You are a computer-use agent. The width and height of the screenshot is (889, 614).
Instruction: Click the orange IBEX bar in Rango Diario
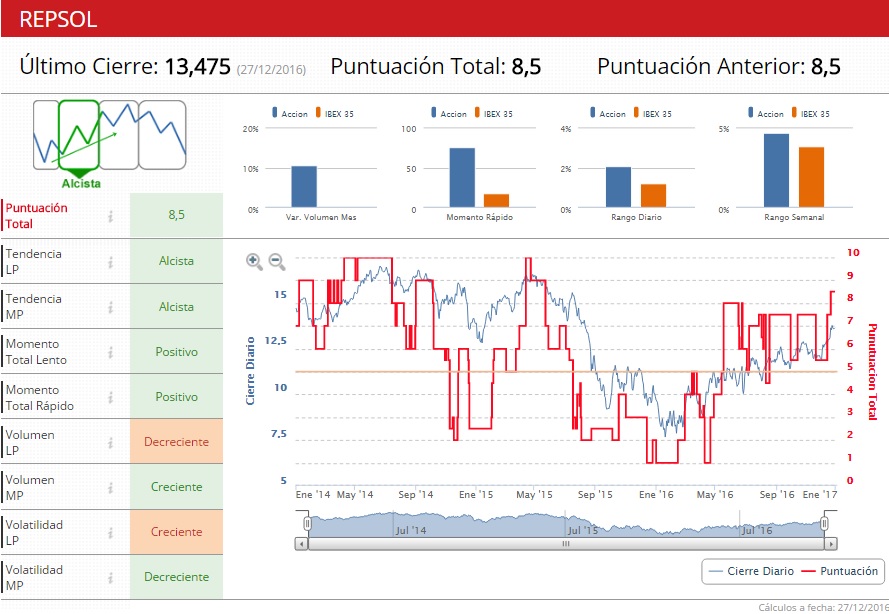pyautogui.click(x=654, y=196)
